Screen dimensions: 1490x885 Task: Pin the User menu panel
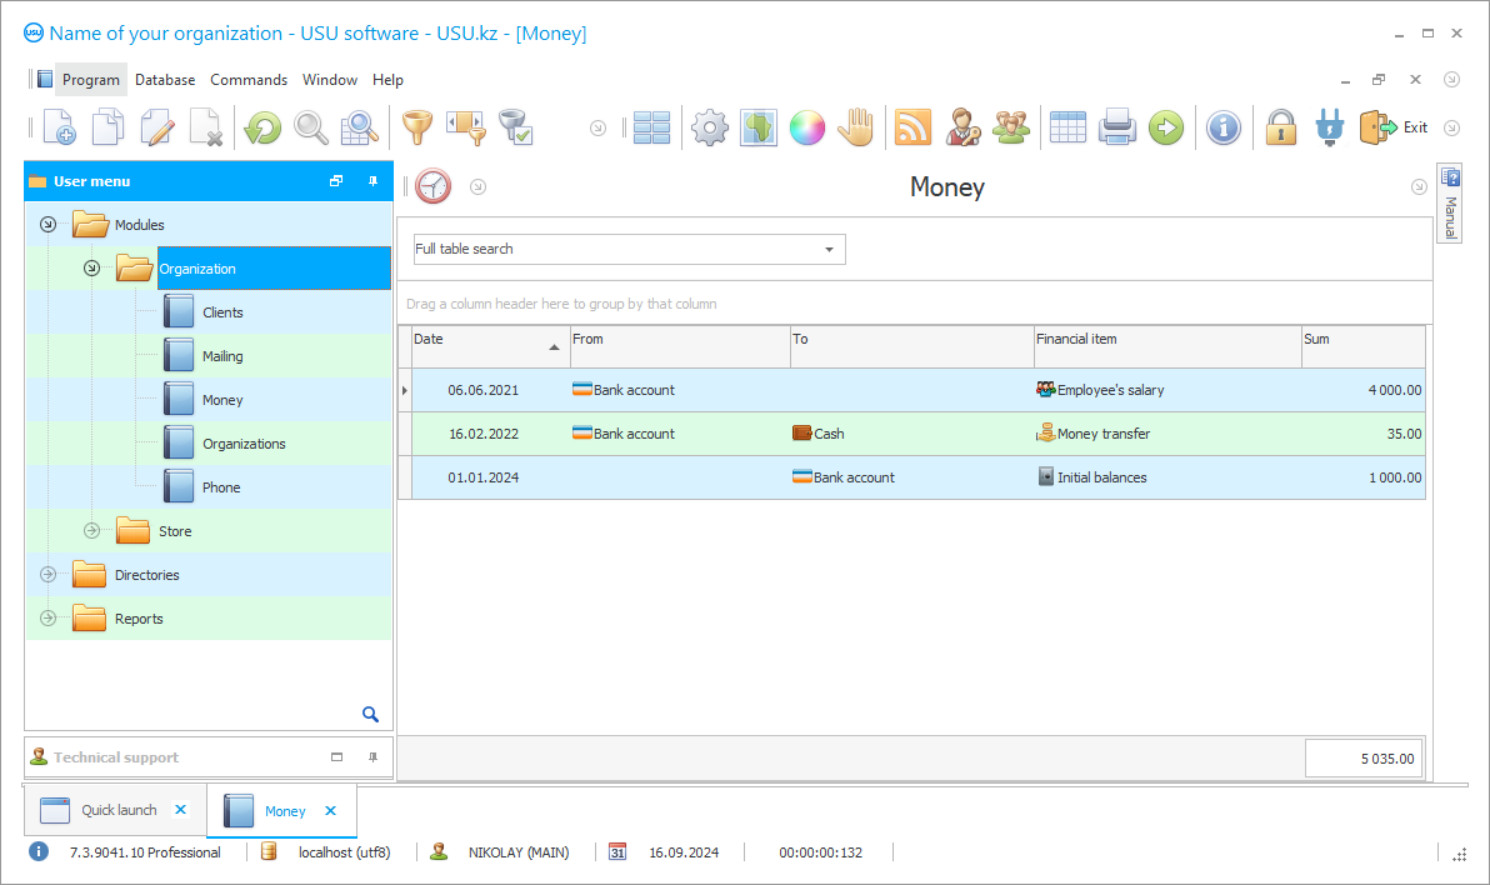pos(372,181)
